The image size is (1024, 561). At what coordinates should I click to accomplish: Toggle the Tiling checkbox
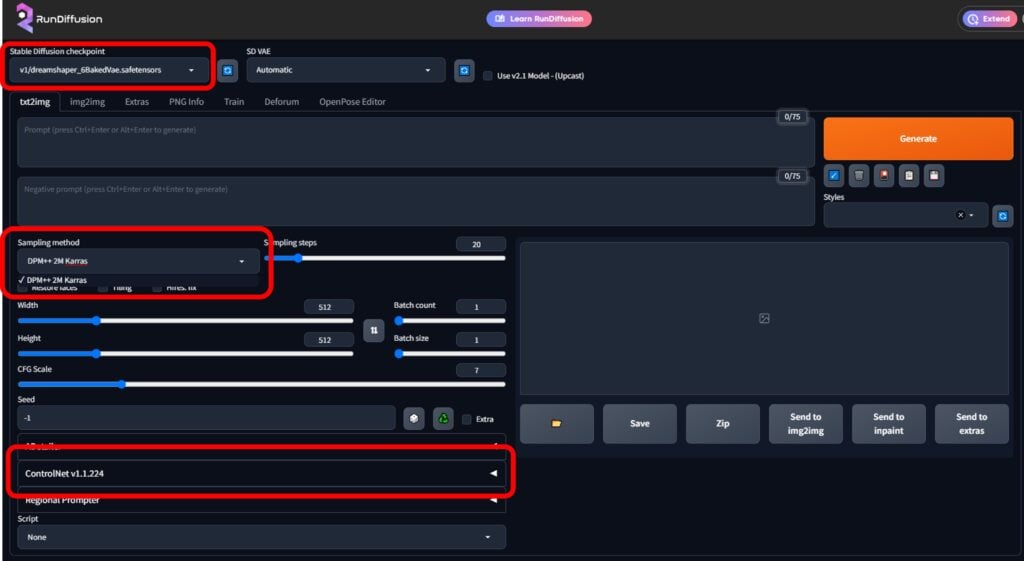103,288
